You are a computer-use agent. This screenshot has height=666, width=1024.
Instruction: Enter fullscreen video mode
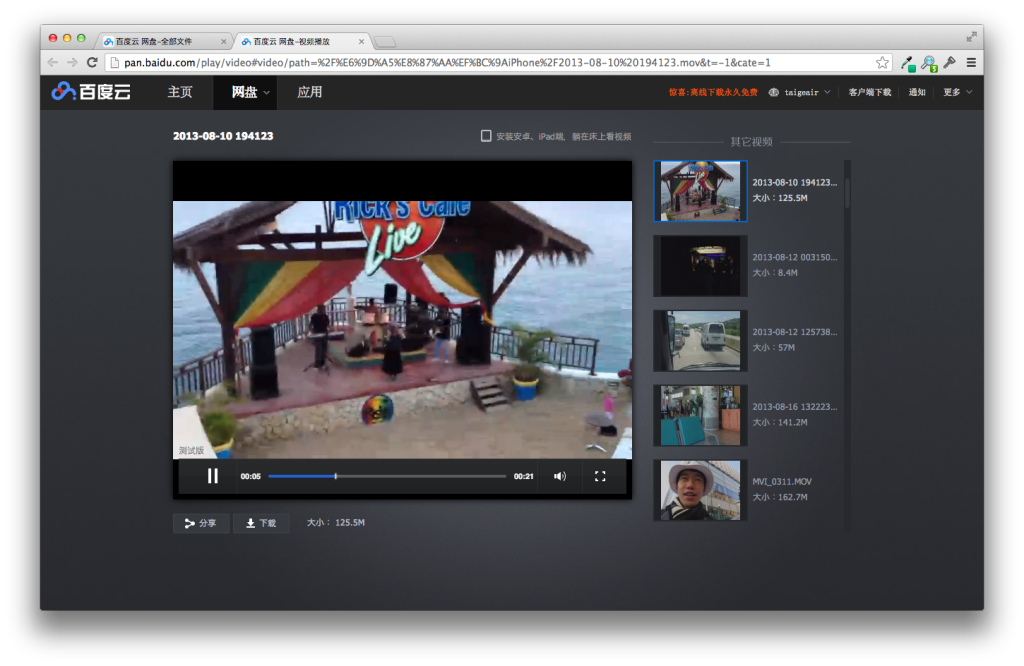pyautogui.click(x=600, y=477)
